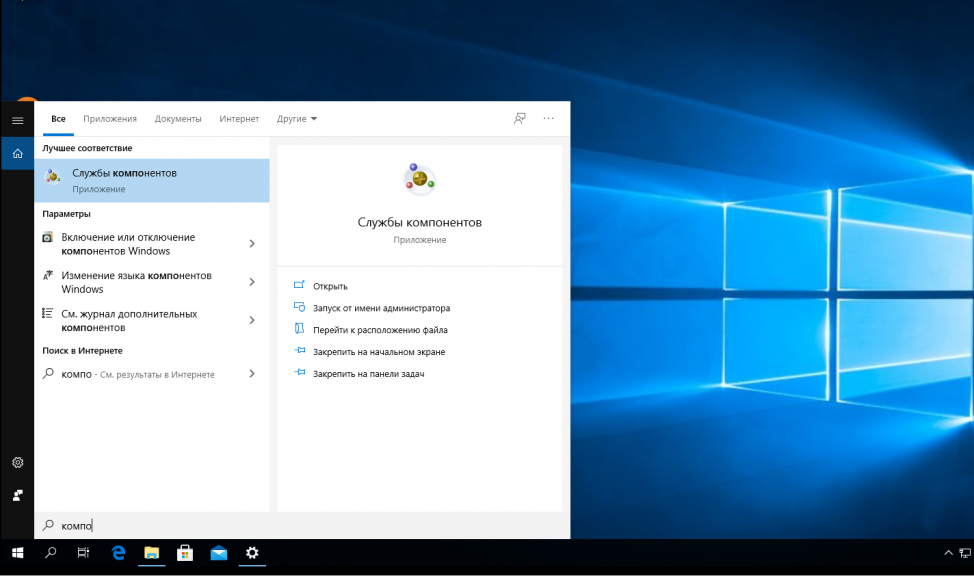Screen dimensions: 974x576
Task: Open Microsoft Edge from the taskbar
Action: tap(118, 552)
